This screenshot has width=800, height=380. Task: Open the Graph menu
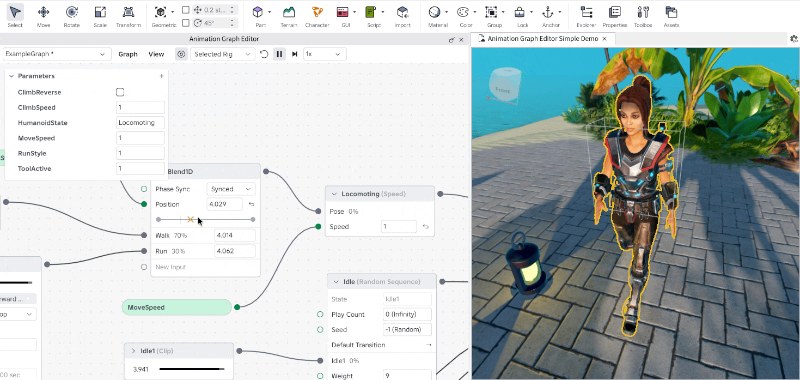click(128, 54)
